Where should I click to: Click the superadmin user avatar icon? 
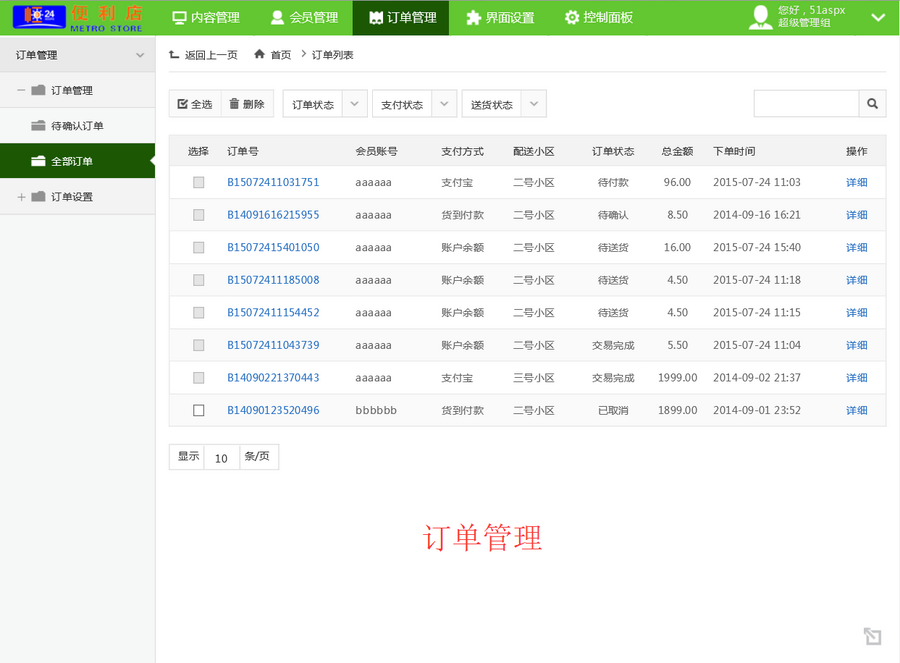[x=762, y=17]
